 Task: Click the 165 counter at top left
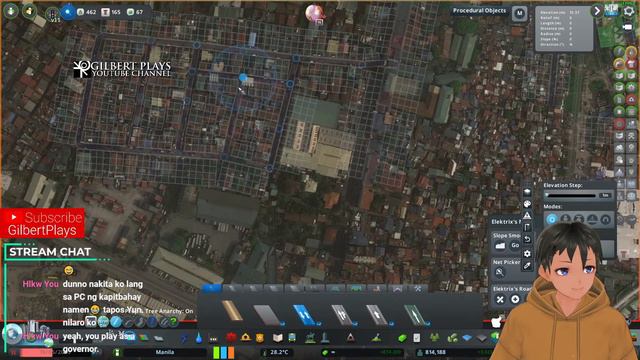[116, 12]
